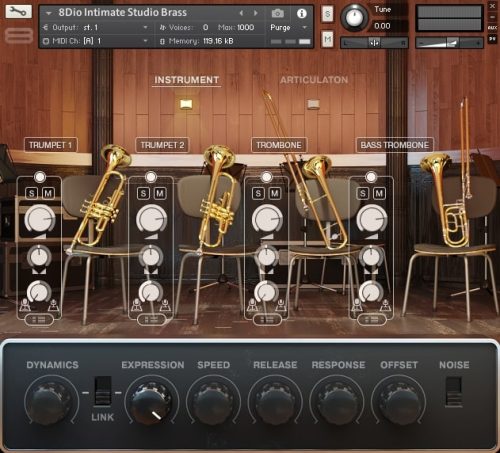
Task: Open Bass Trombone channel settings button at bottom
Action: pyautogui.click(x=371, y=320)
